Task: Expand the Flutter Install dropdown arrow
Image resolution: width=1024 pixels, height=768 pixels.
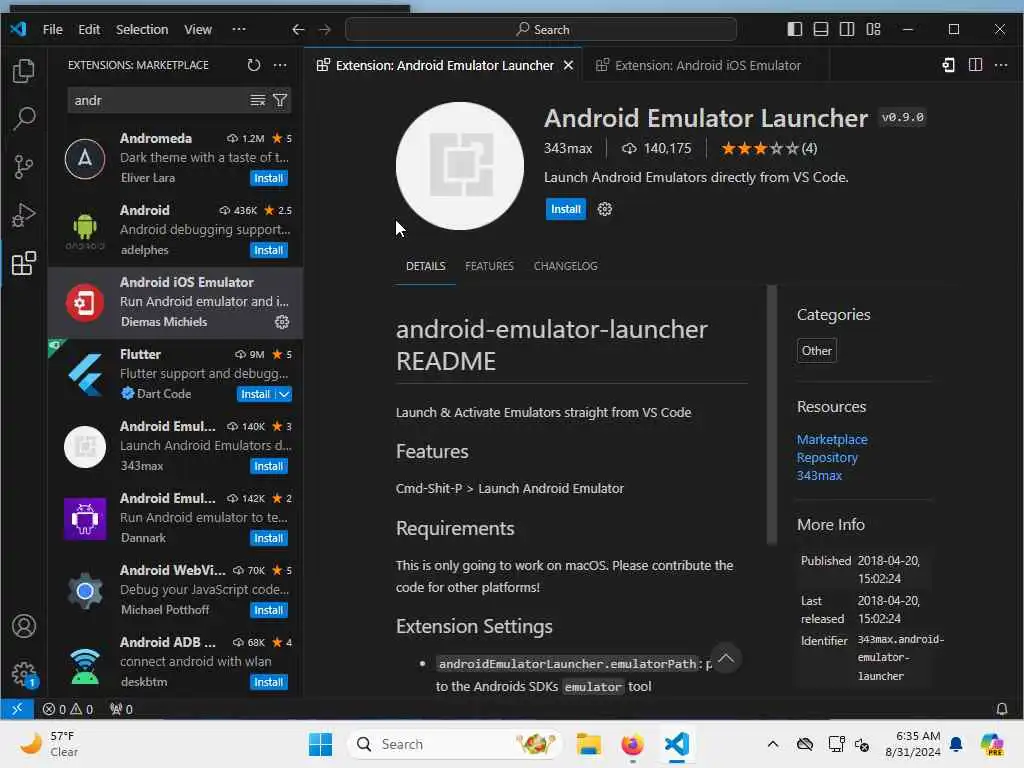Action: (x=283, y=394)
